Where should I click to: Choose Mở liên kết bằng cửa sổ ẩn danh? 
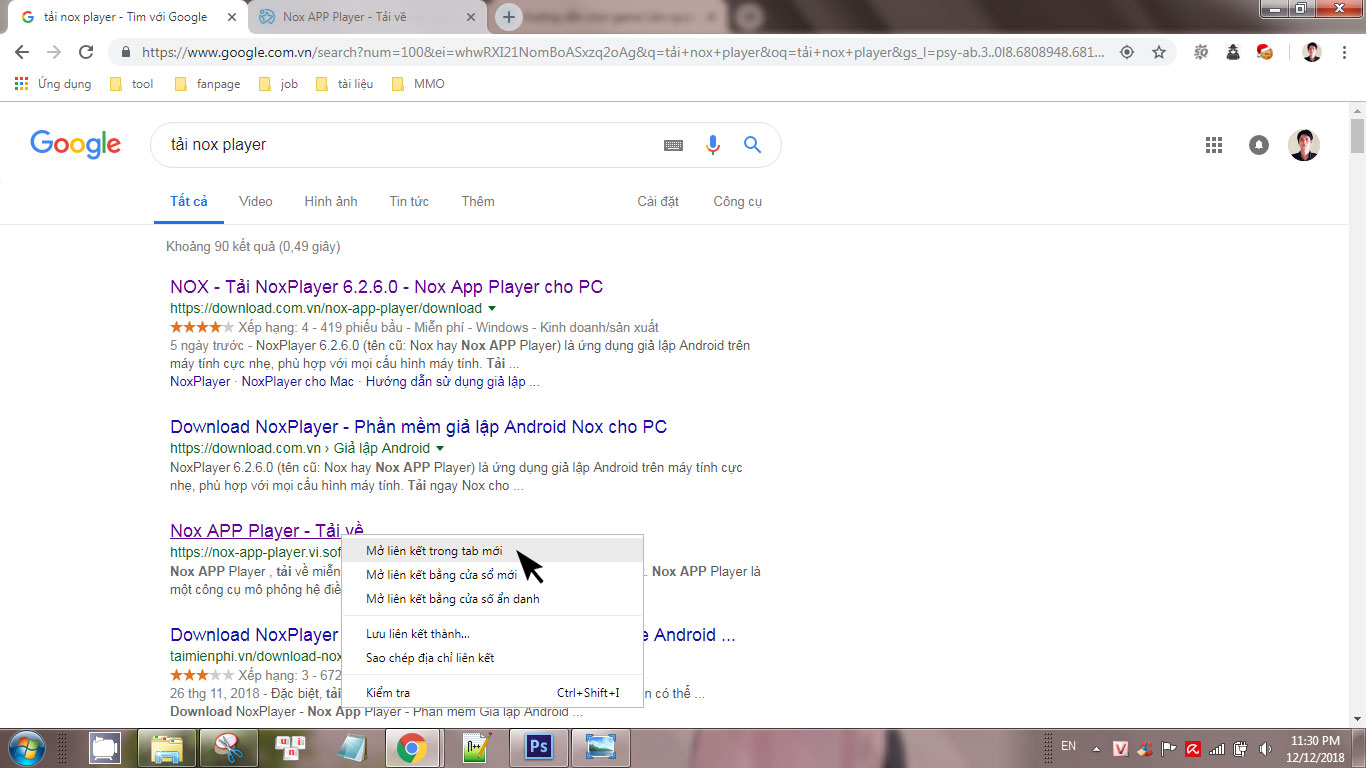pos(492,599)
